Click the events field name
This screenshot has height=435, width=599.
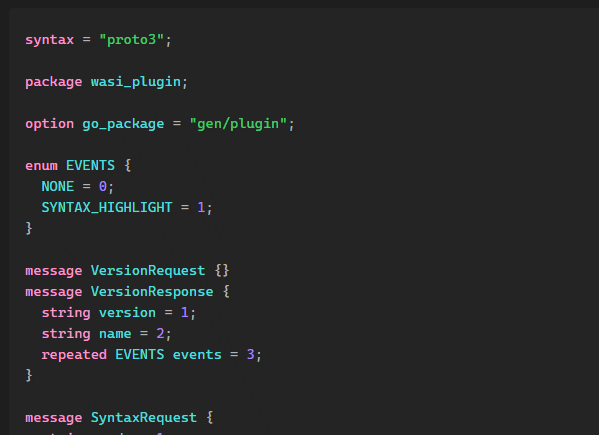(197, 355)
